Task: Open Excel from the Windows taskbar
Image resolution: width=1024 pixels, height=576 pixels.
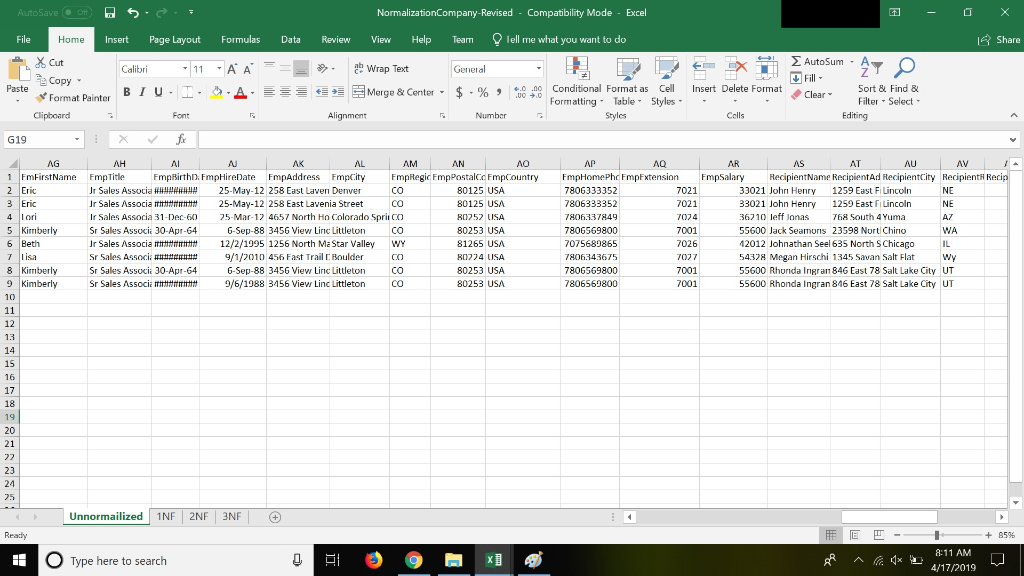Action: (493, 560)
